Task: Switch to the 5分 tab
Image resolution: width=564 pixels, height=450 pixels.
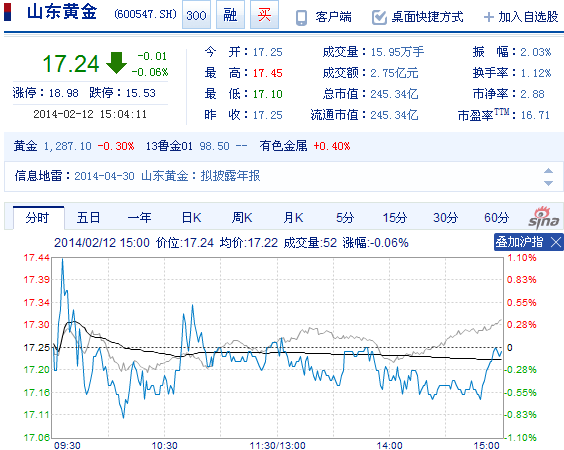Action: 345,218
